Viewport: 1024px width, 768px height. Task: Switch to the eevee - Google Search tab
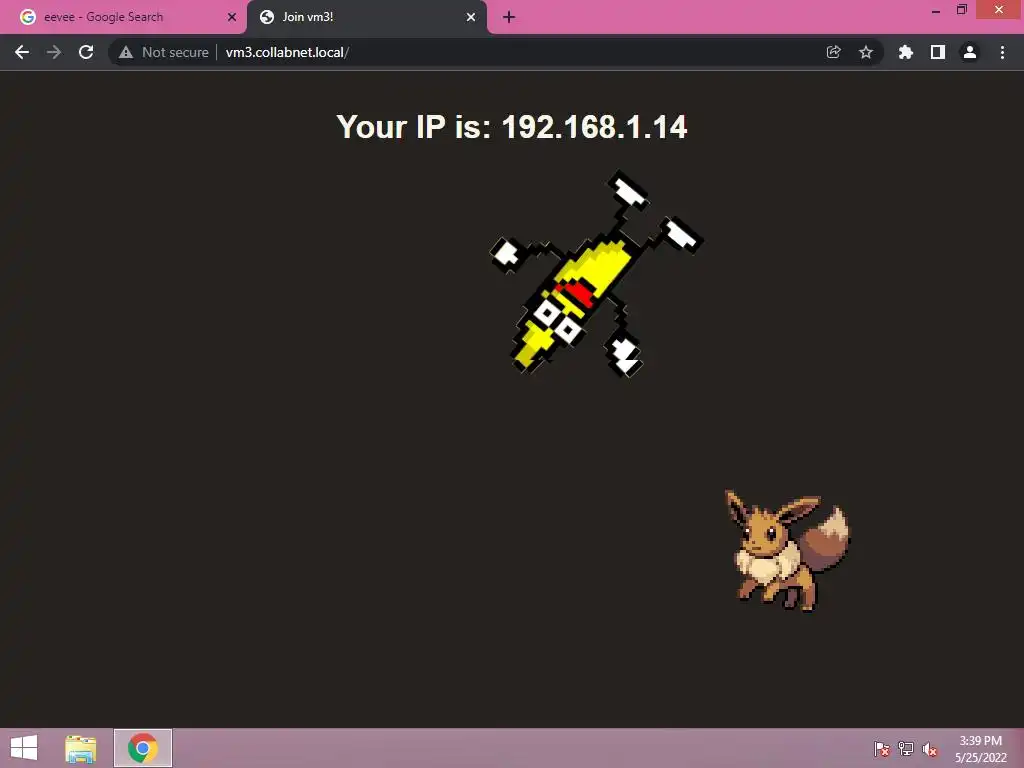123,17
